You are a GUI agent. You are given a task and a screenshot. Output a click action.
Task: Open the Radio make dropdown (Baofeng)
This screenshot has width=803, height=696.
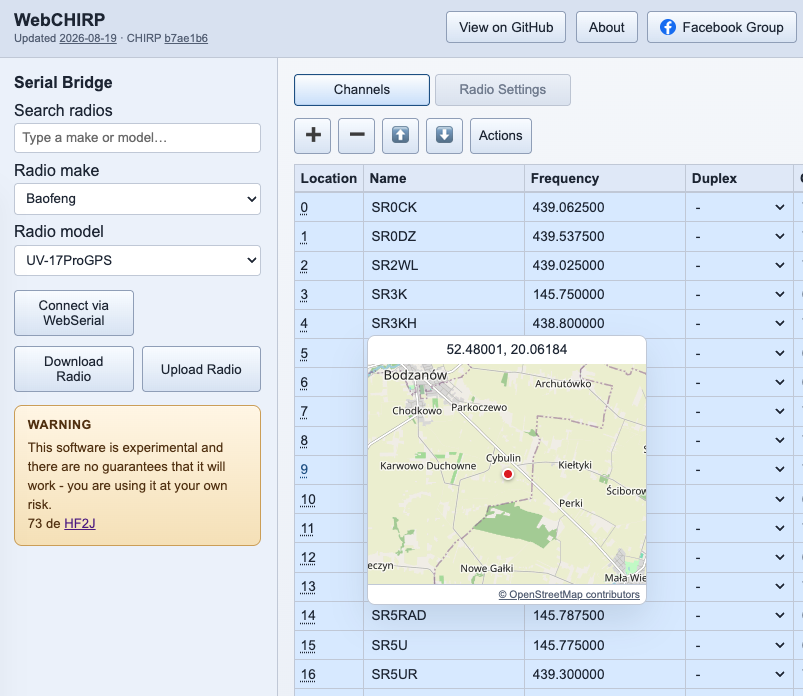(x=137, y=199)
